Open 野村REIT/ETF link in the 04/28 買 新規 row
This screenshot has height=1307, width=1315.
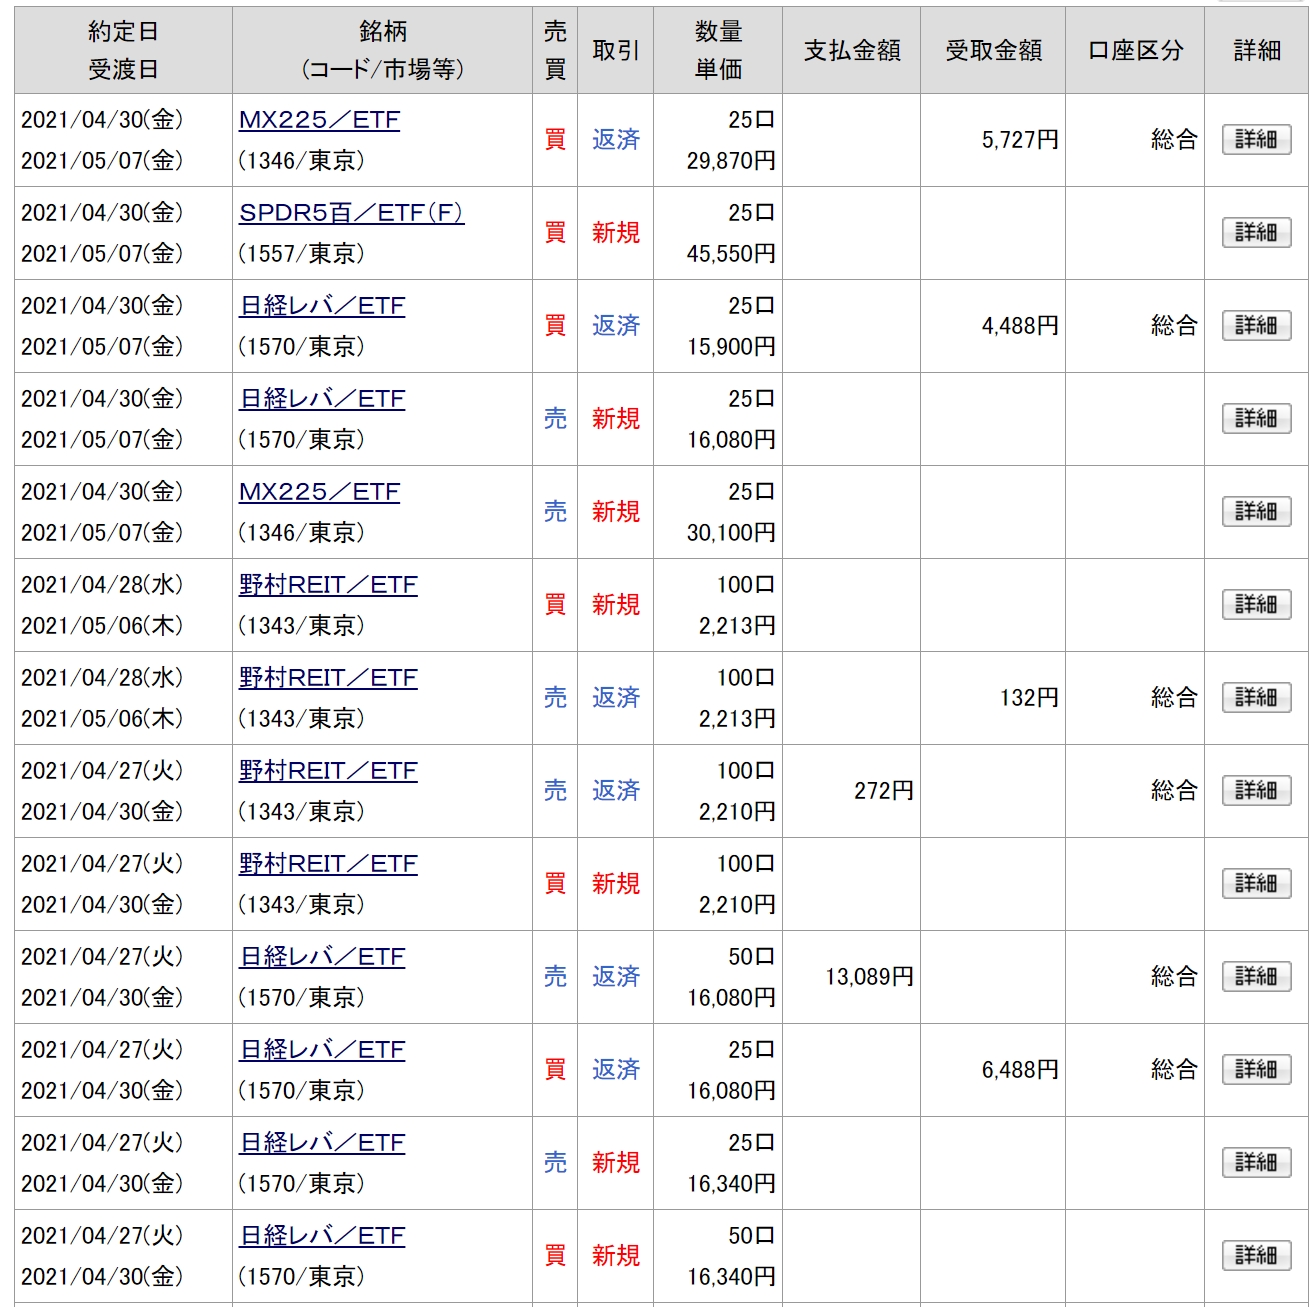click(x=328, y=585)
